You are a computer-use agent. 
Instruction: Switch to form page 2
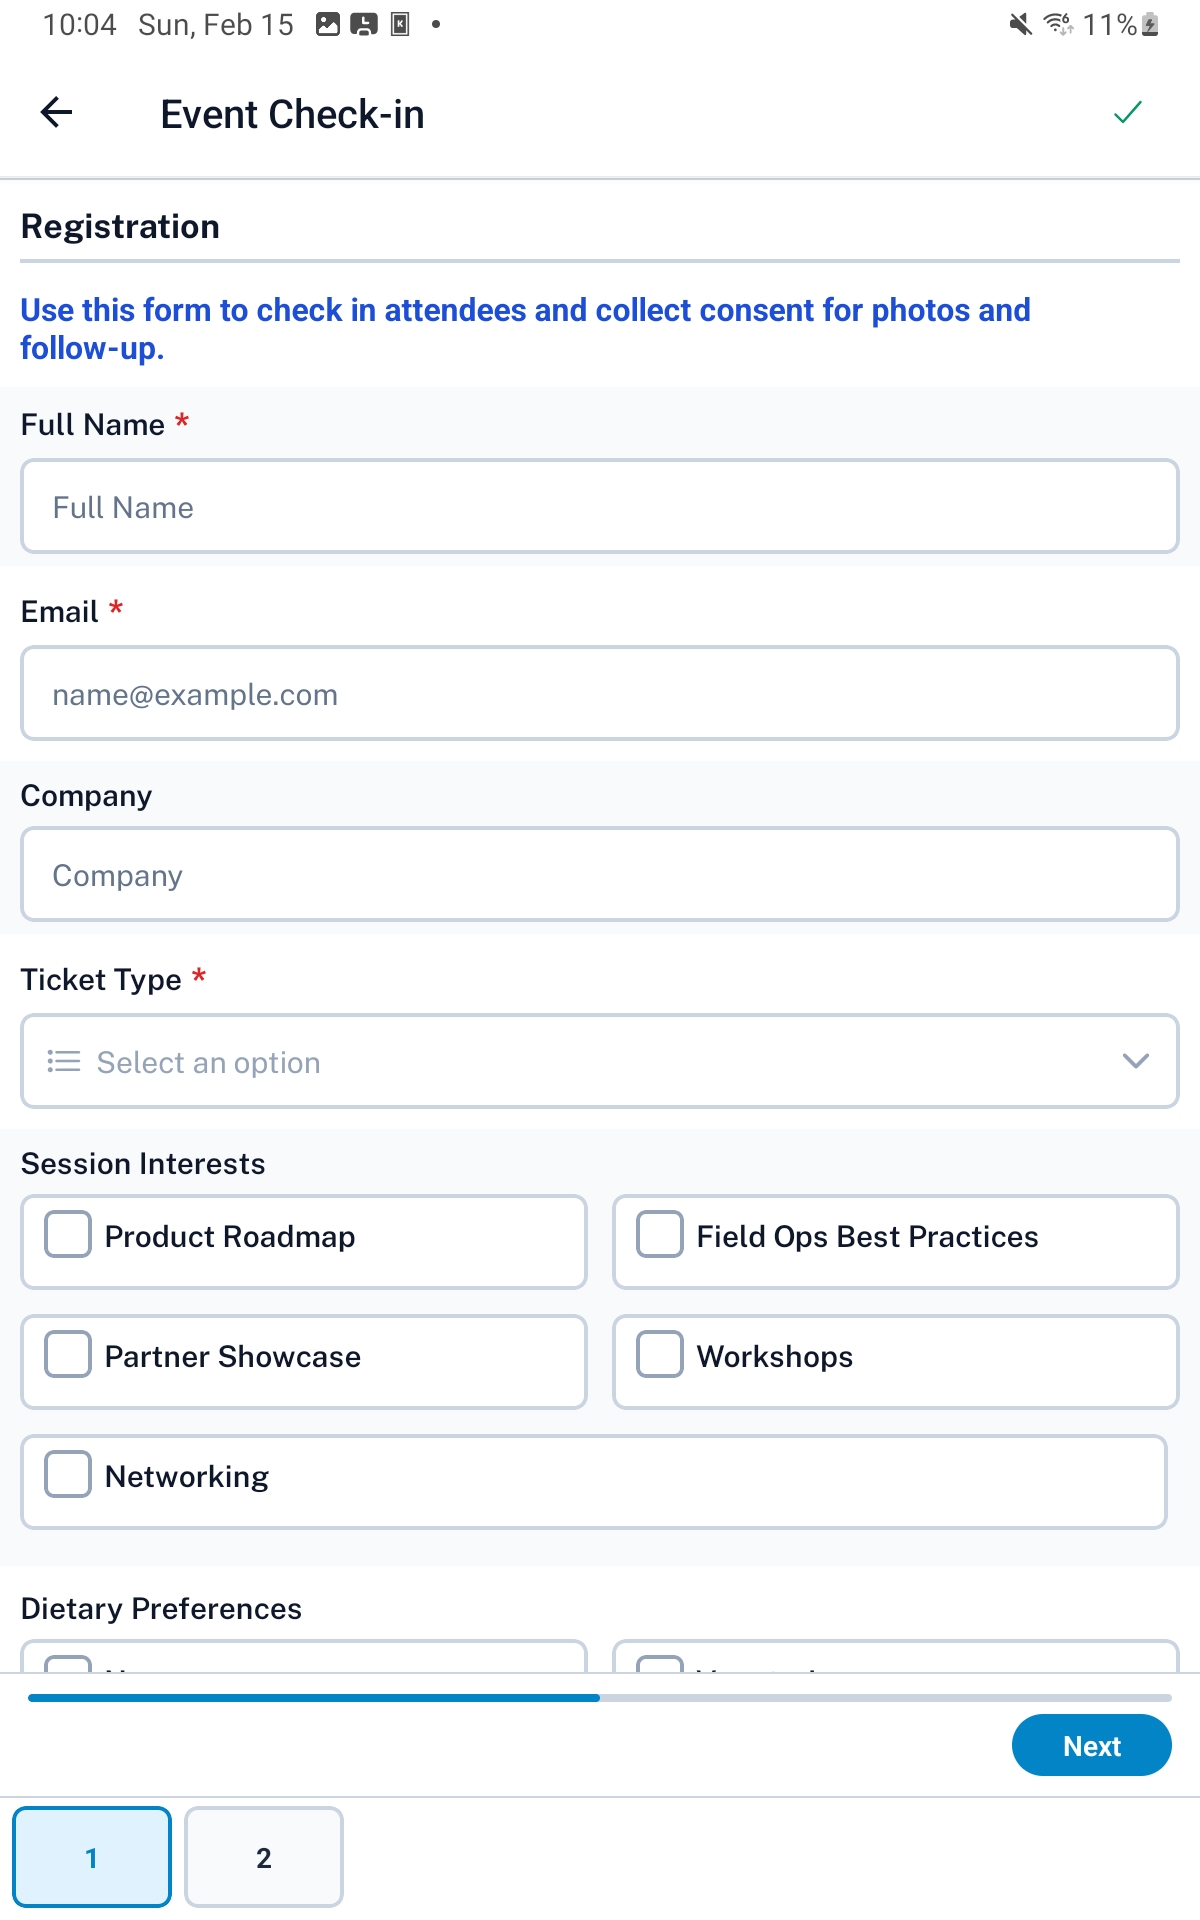(x=263, y=1857)
